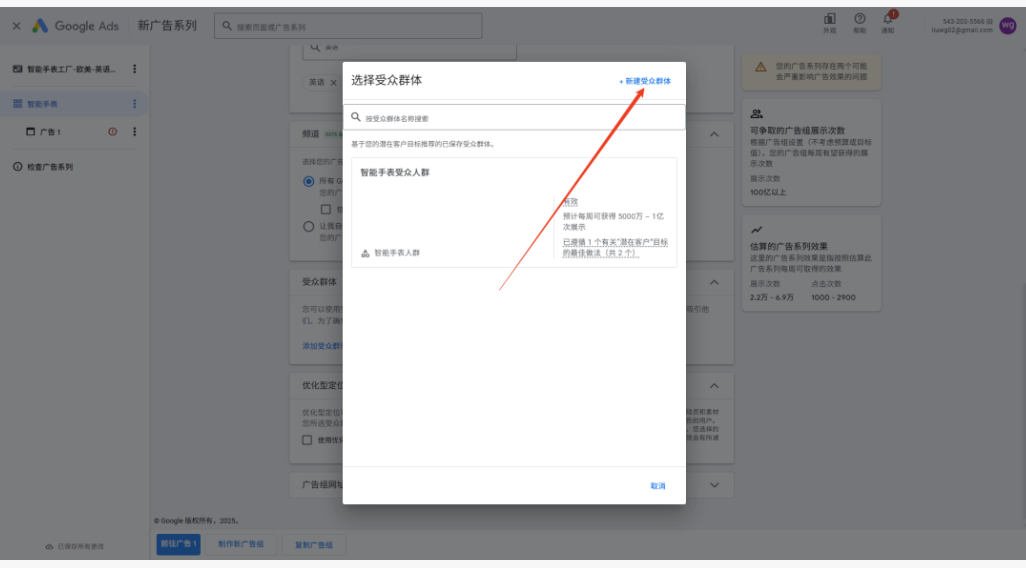Image resolution: width=1026 pixels, height=568 pixels.
Task: Select the second channel radio button
Action: (309, 226)
